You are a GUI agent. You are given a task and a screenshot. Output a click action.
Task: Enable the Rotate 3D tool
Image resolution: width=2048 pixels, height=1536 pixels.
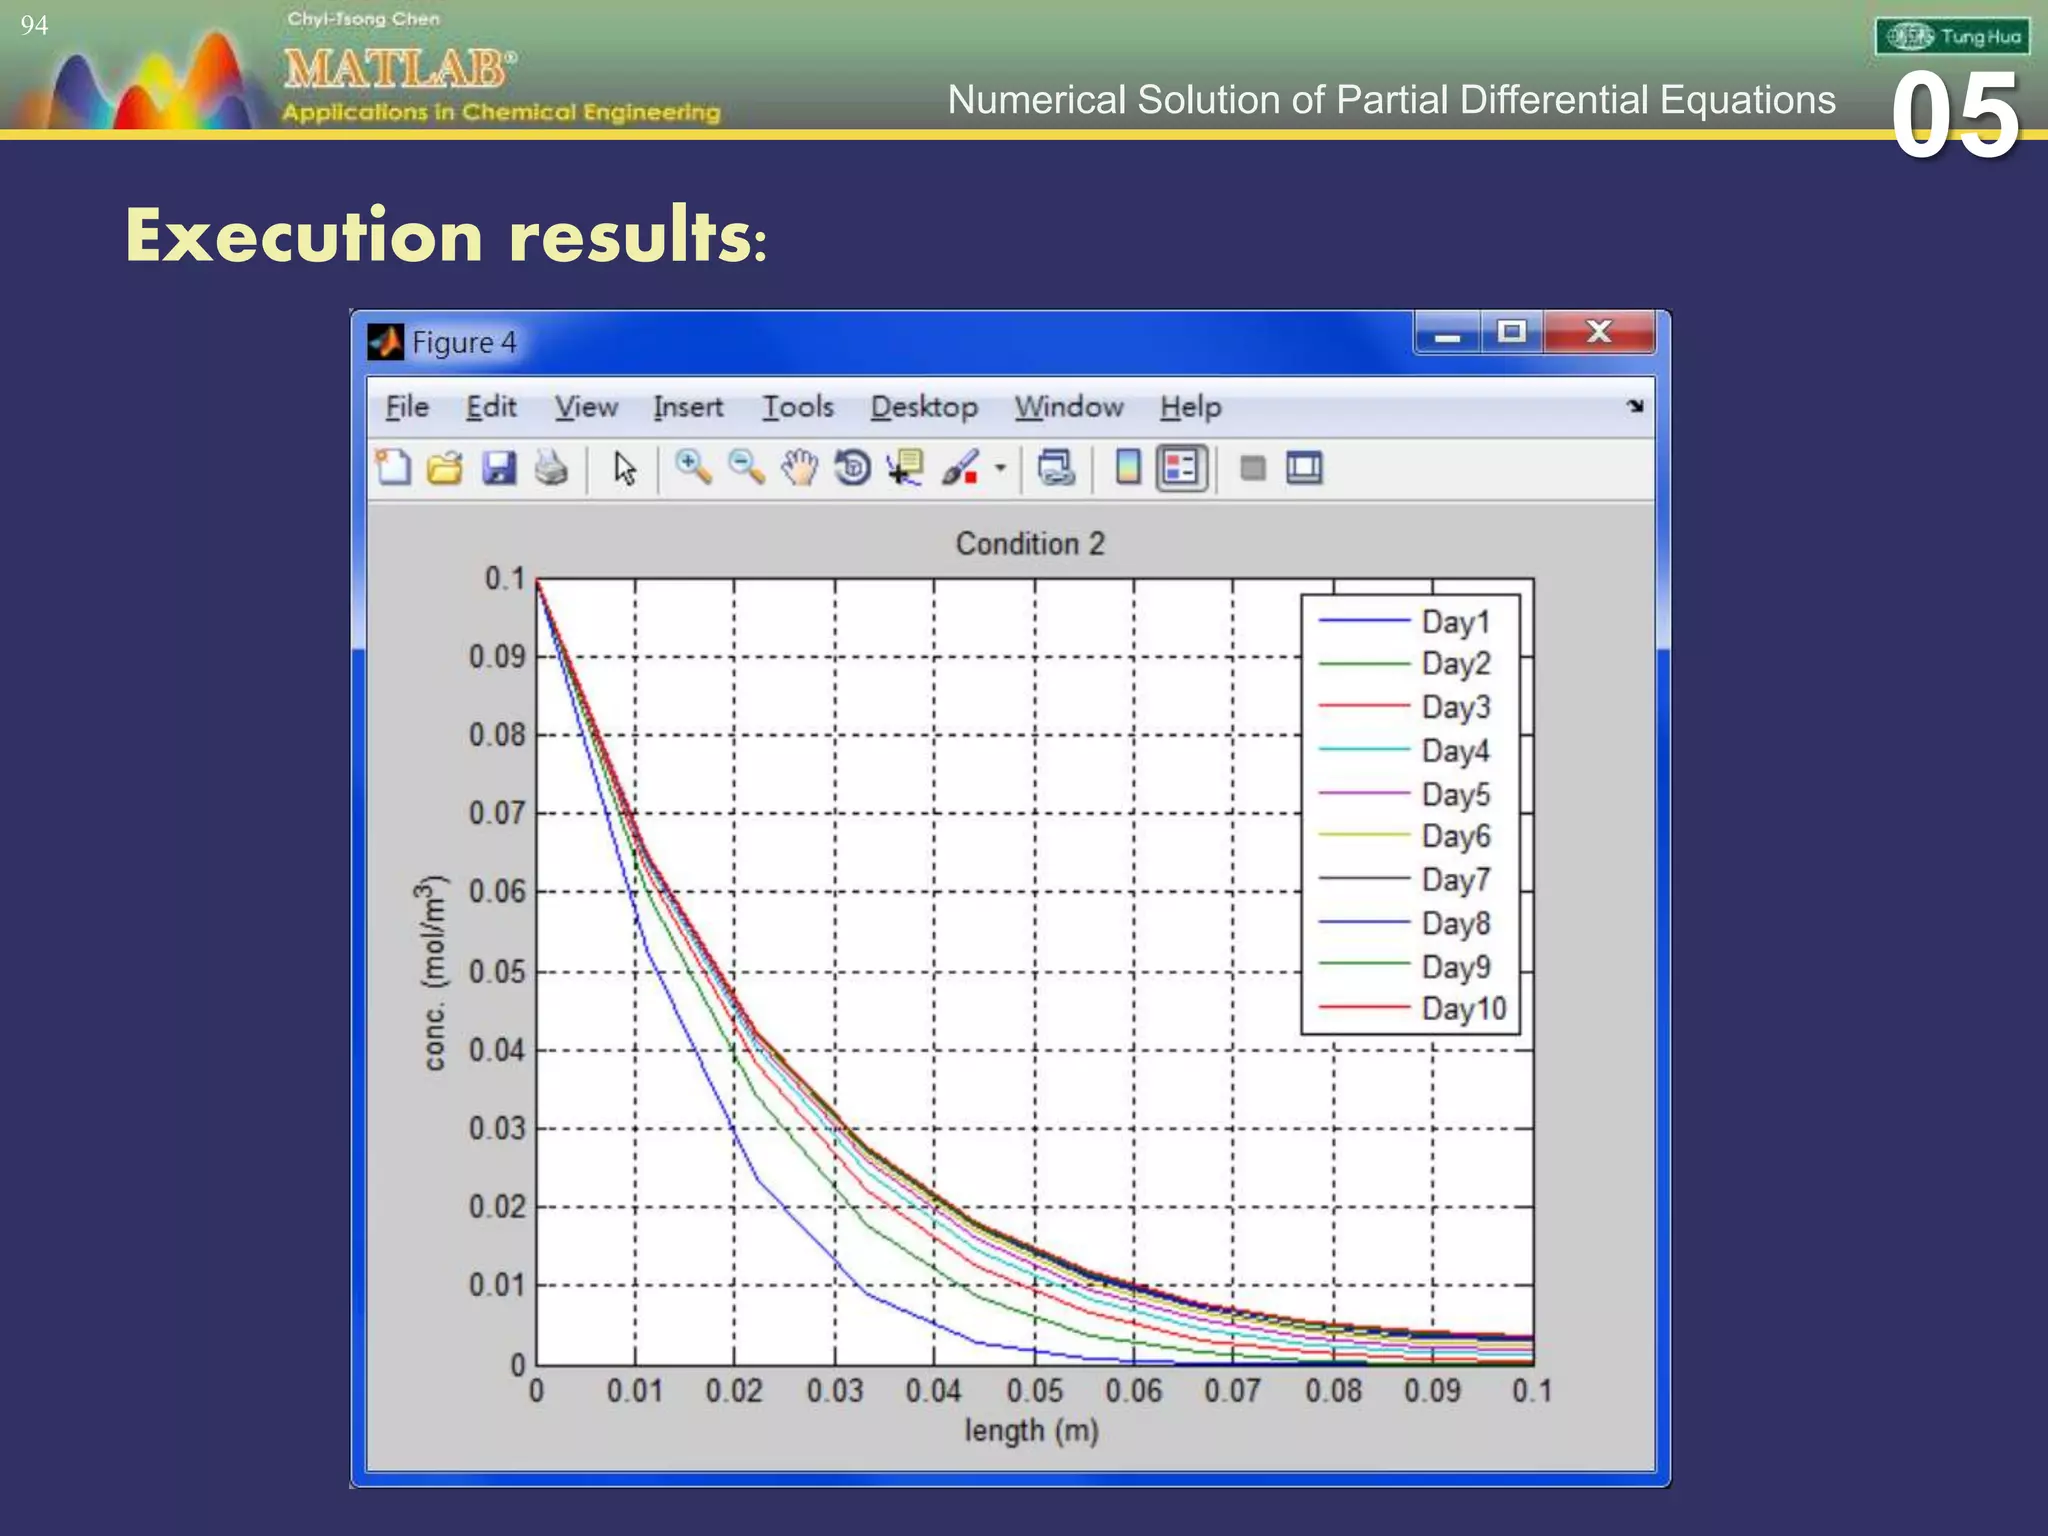coord(852,467)
